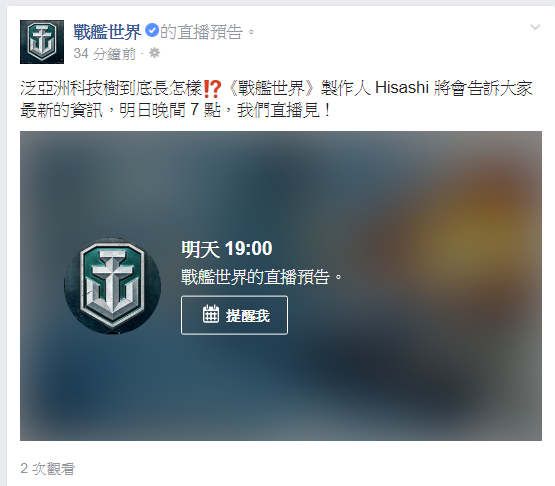Screen dimensions: 555x486
Task: Open the 34 分鐘前 timestamp link
Action: [x=105, y=54]
